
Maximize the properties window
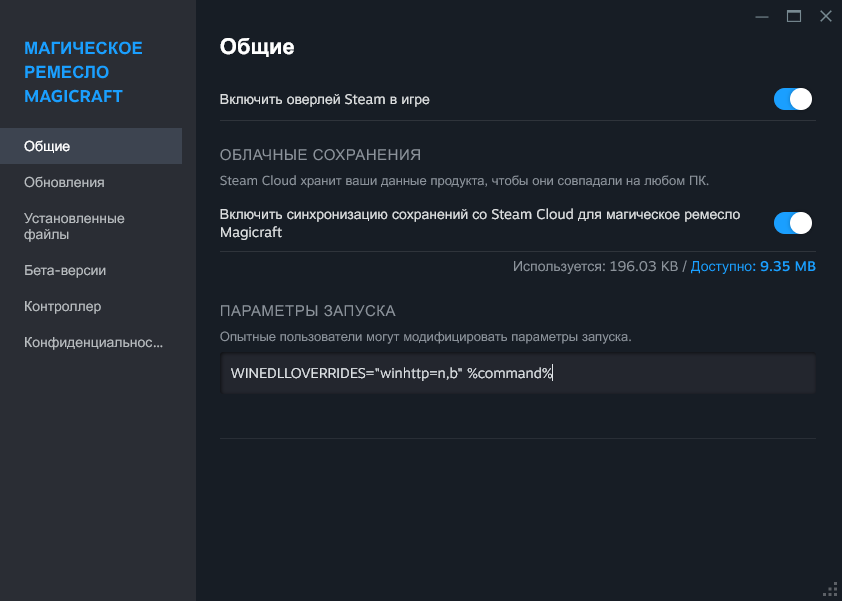(794, 16)
